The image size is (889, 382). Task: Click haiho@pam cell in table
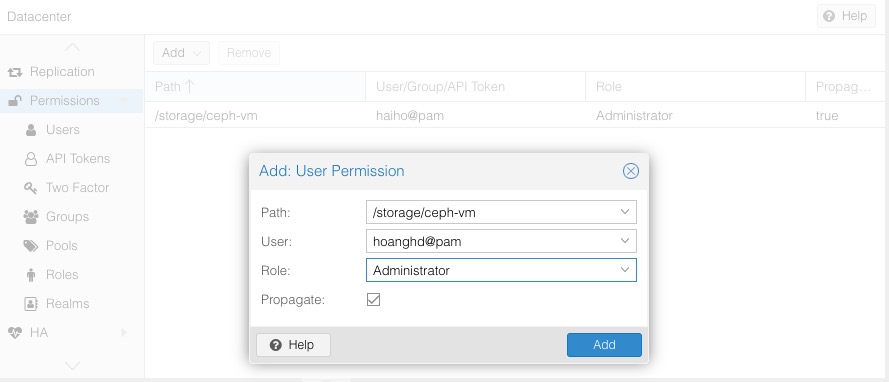(x=409, y=116)
